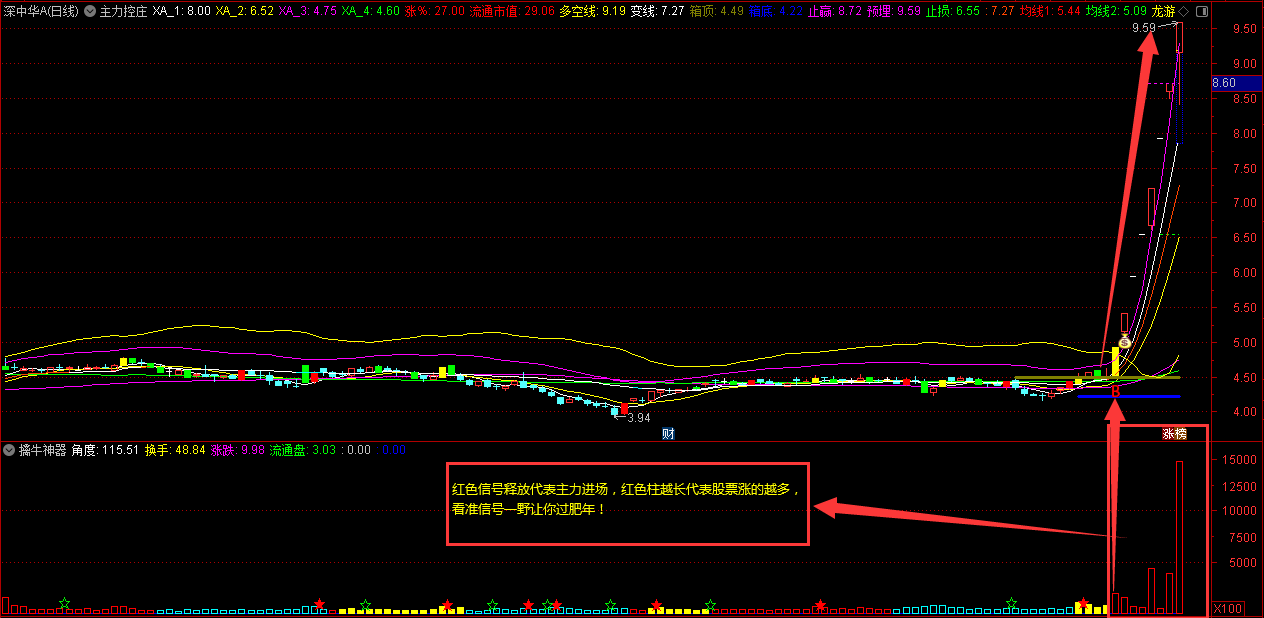Click the X100 multiplier label
The width and height of the screenshot is (1264, 618).
click(x=1228, y=608)
